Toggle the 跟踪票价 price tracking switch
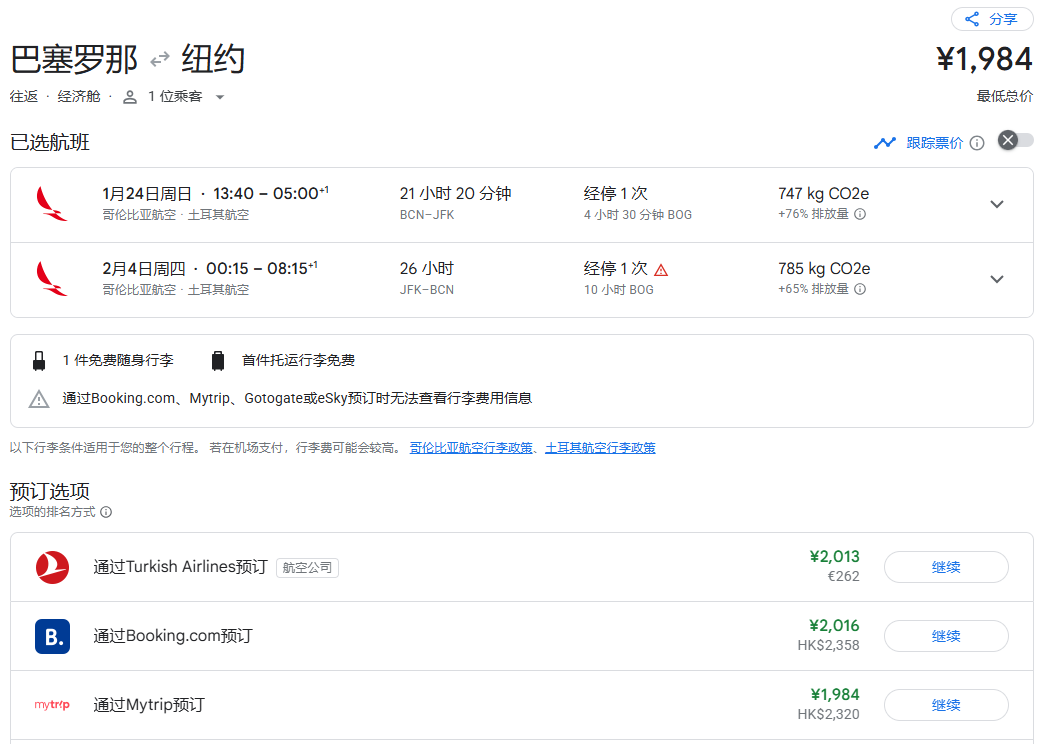Image resolution: width=1046 pixels, height=744 pixels. (1015, 141)
